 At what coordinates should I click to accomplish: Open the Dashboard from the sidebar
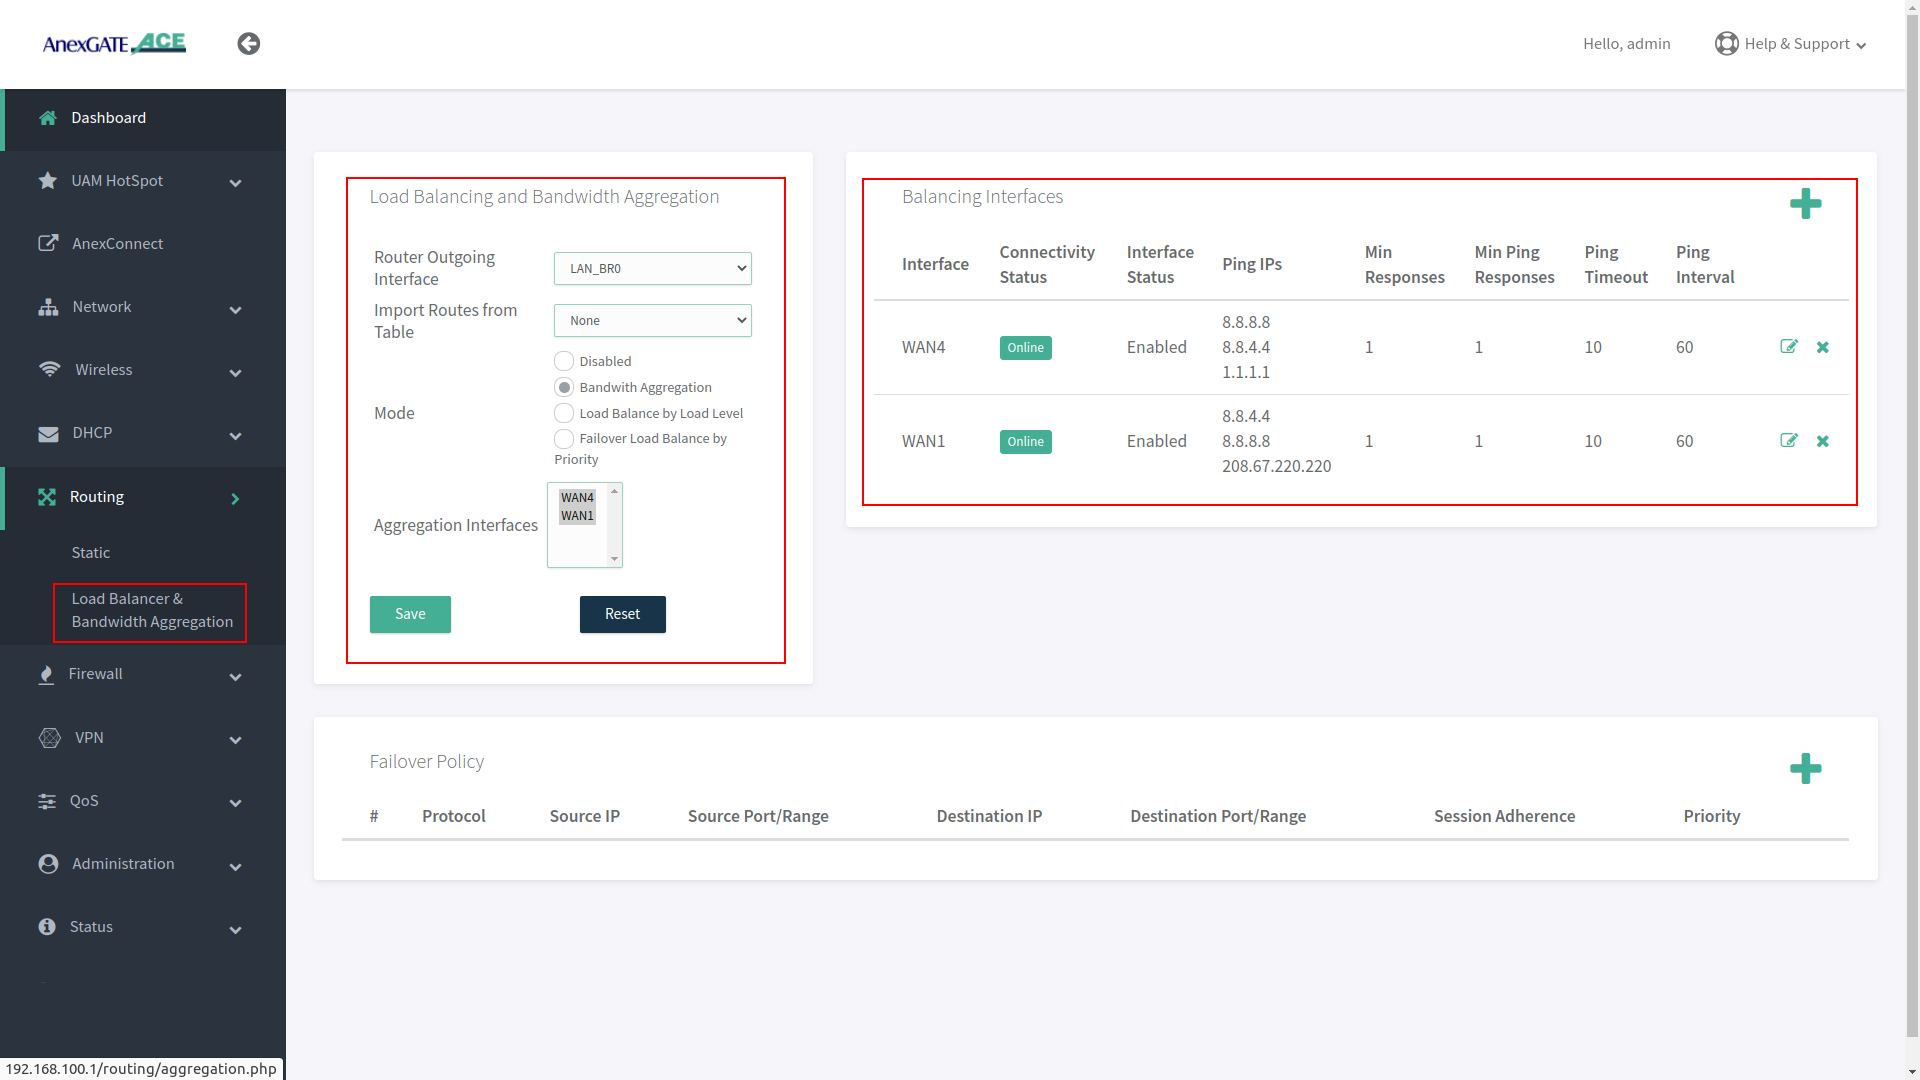[109, 117]
